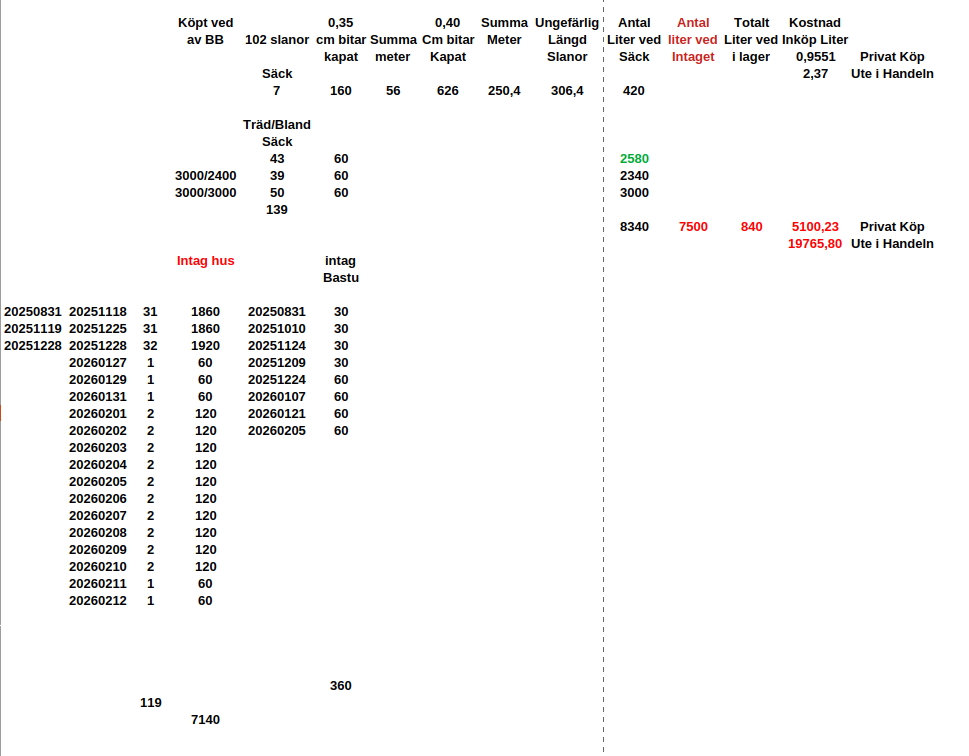Select the red 'Intag hus' header cell
The height and width of the screenshot is (756, 969).
click(205, 261)
